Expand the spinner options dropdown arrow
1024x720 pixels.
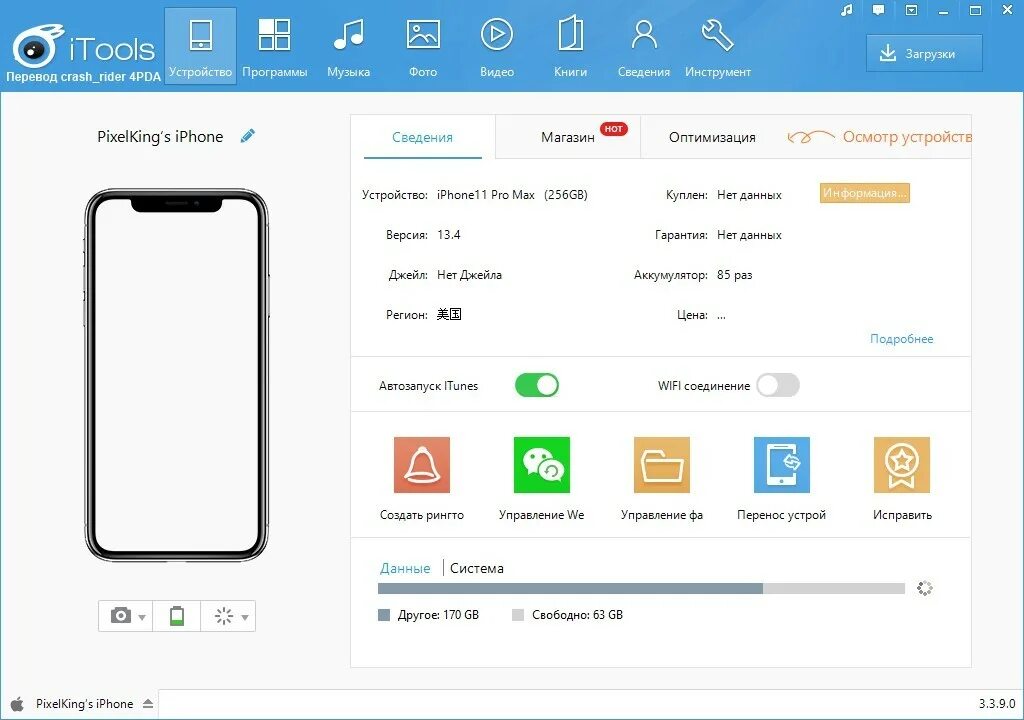(245, 617)
